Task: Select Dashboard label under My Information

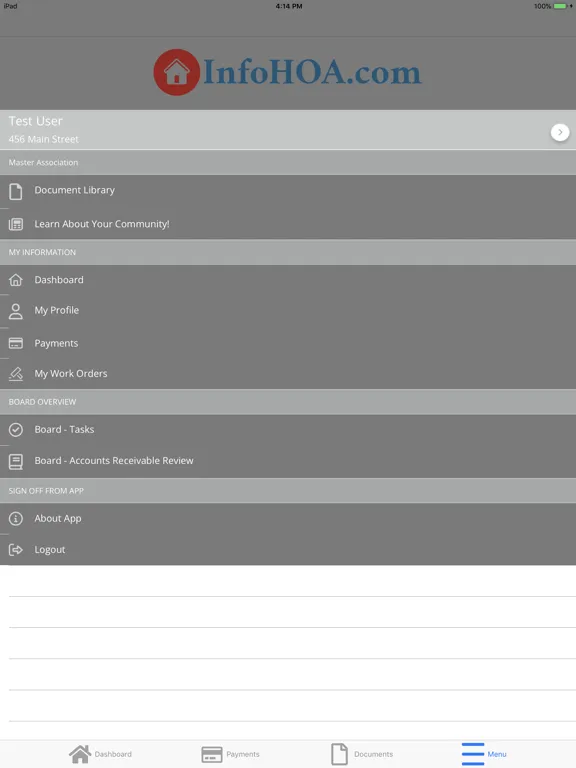Action: point(59,280)
